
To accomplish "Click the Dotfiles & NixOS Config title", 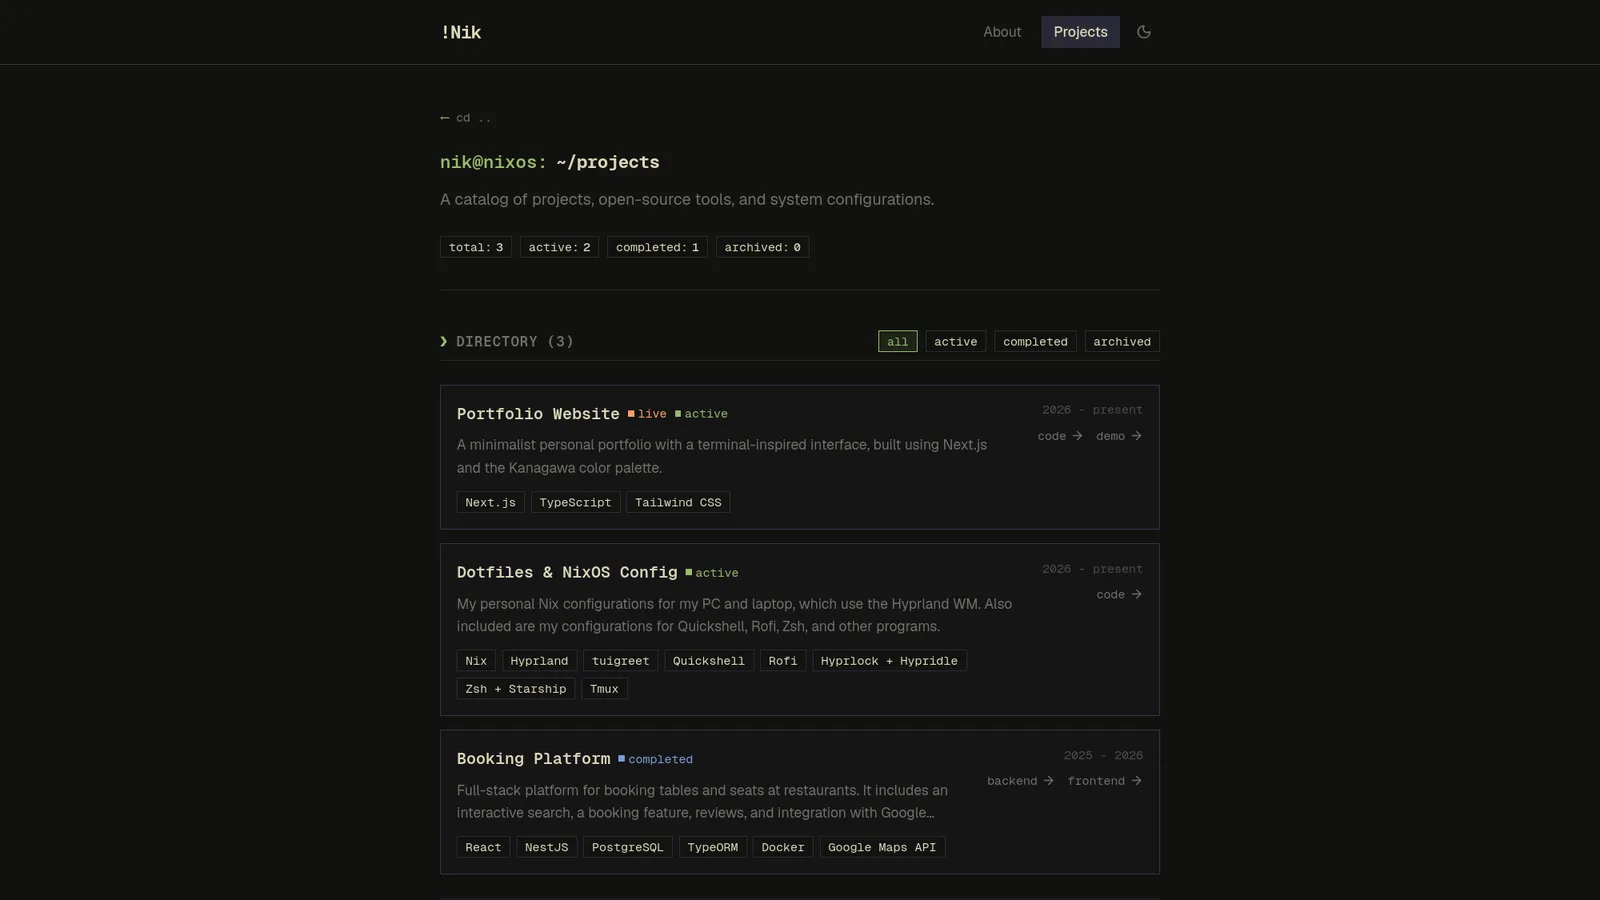I will (567, 573).
